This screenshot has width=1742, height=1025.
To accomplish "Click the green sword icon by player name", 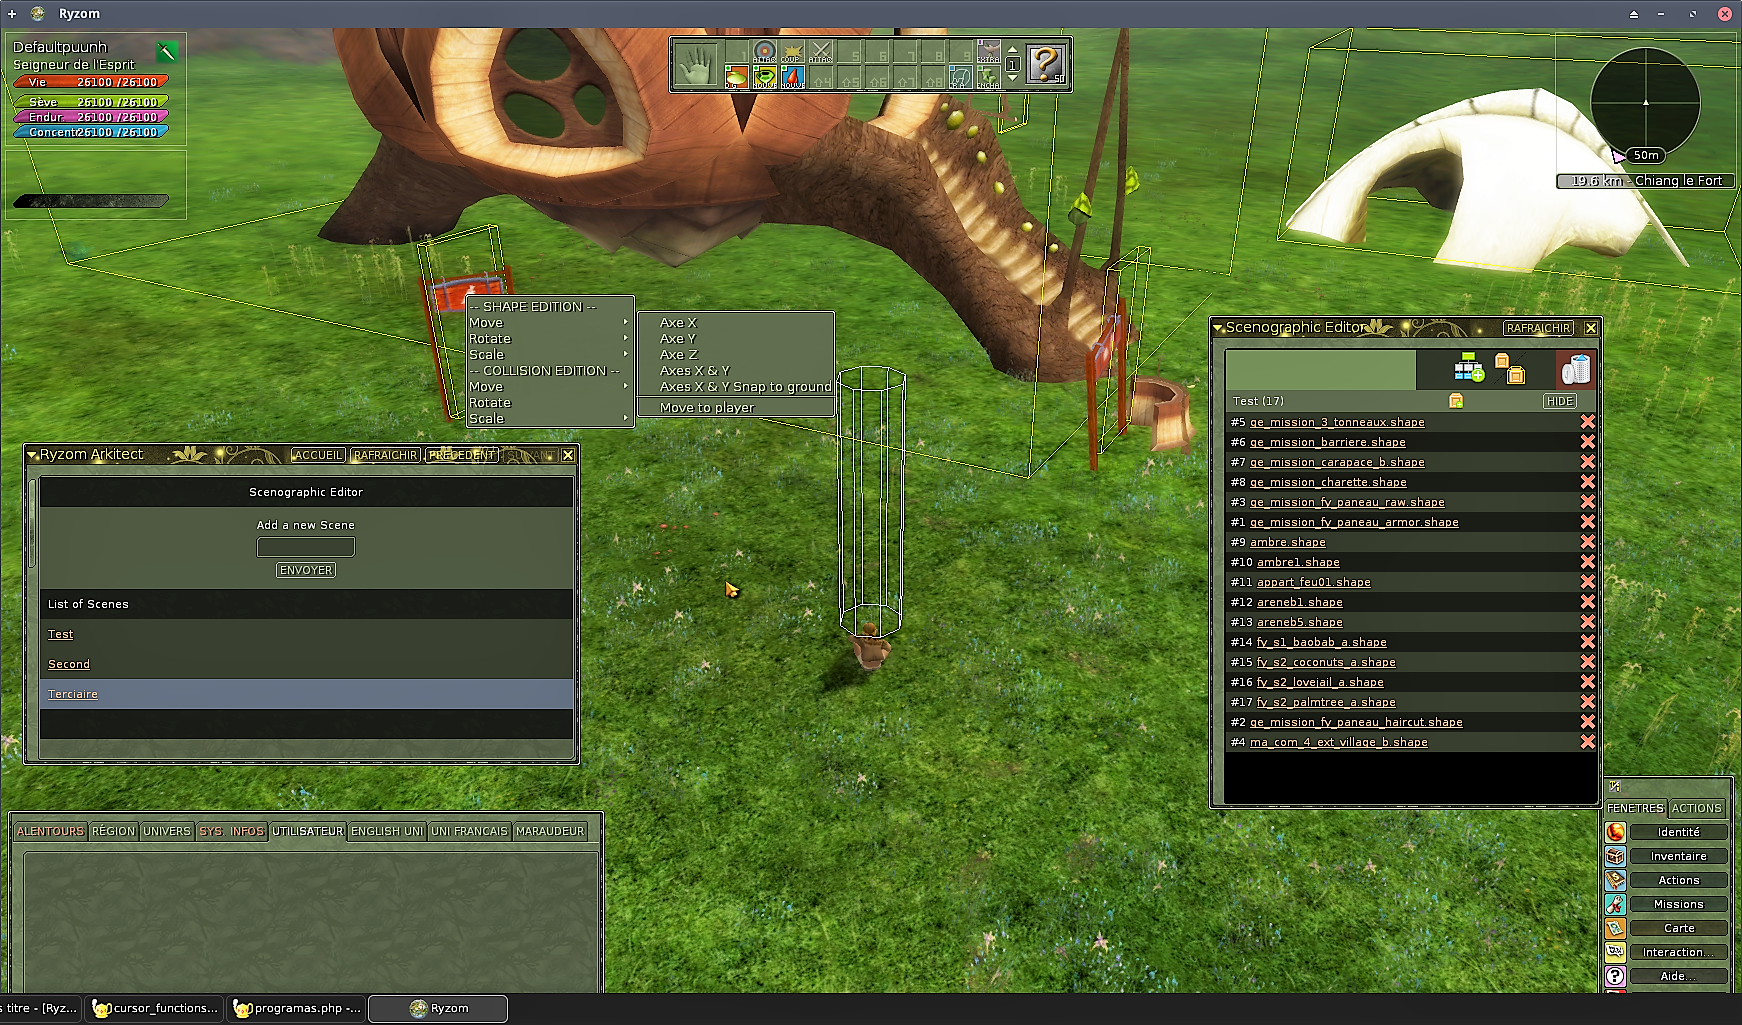I will click(x=167, y=51).
